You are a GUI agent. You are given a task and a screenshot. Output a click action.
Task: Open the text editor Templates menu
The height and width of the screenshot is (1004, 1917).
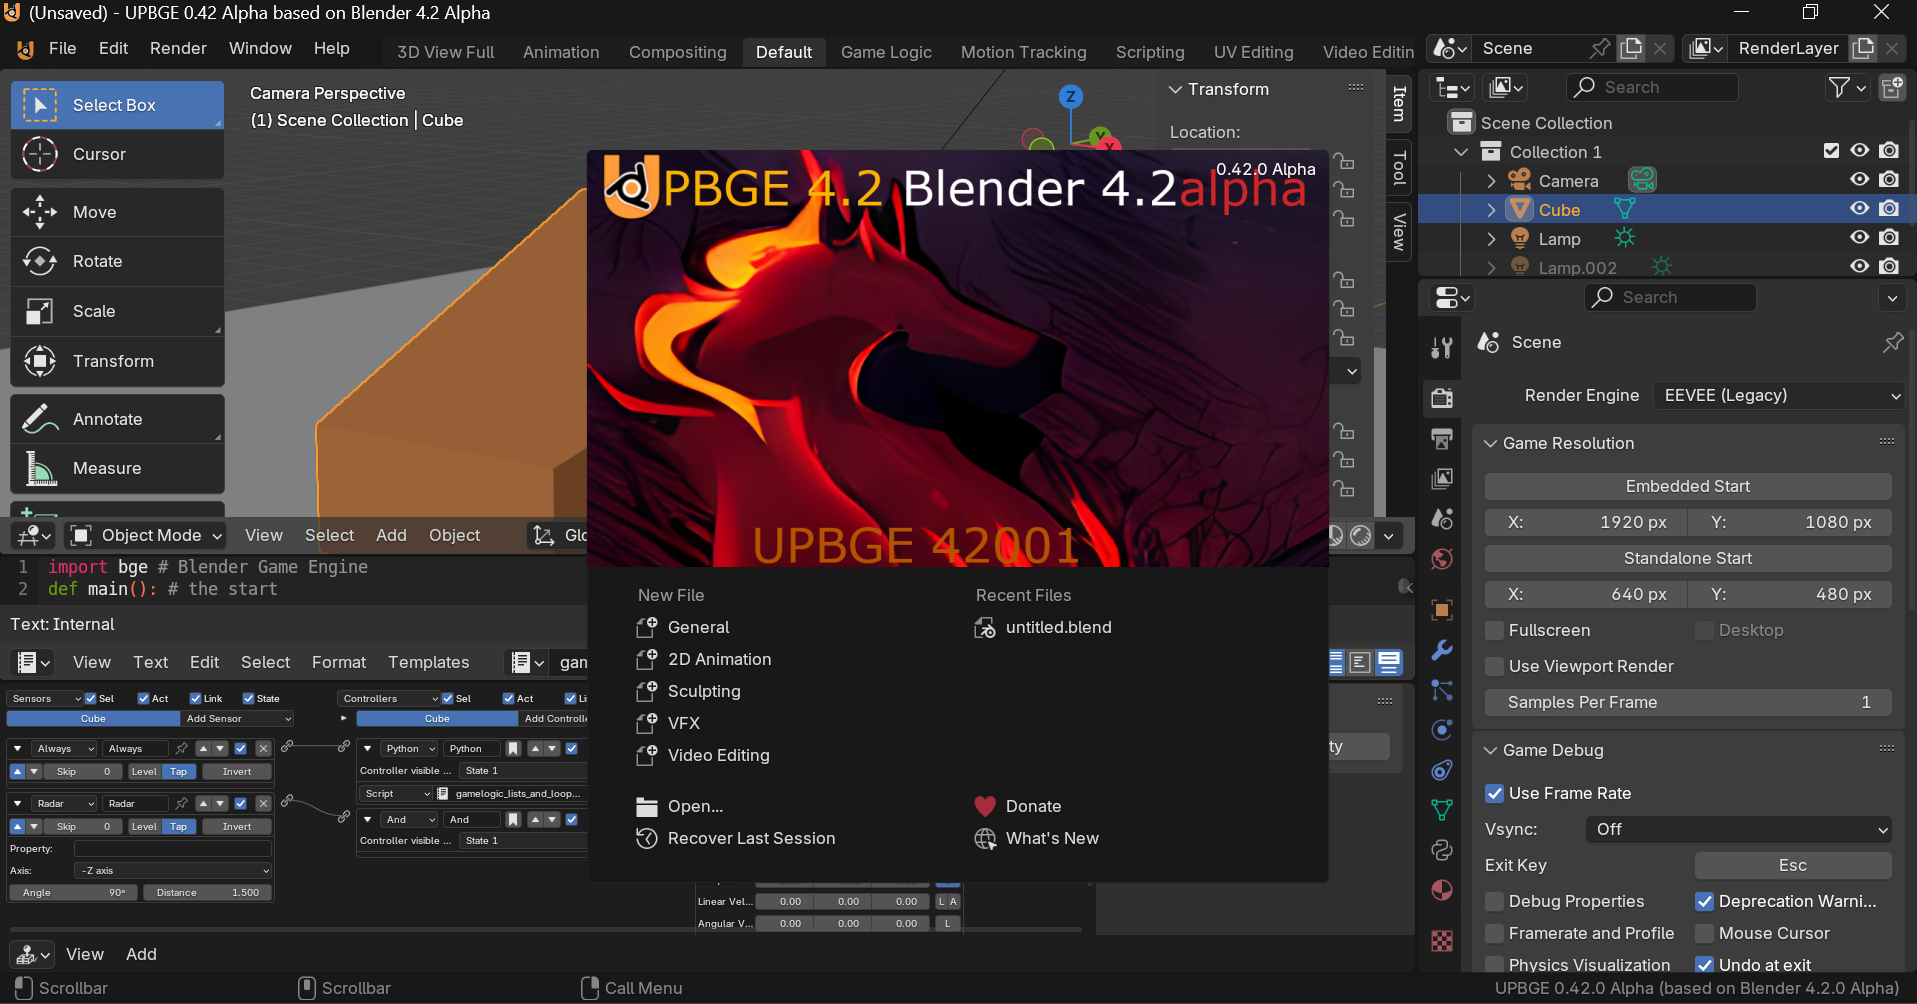tap(428, 662)
